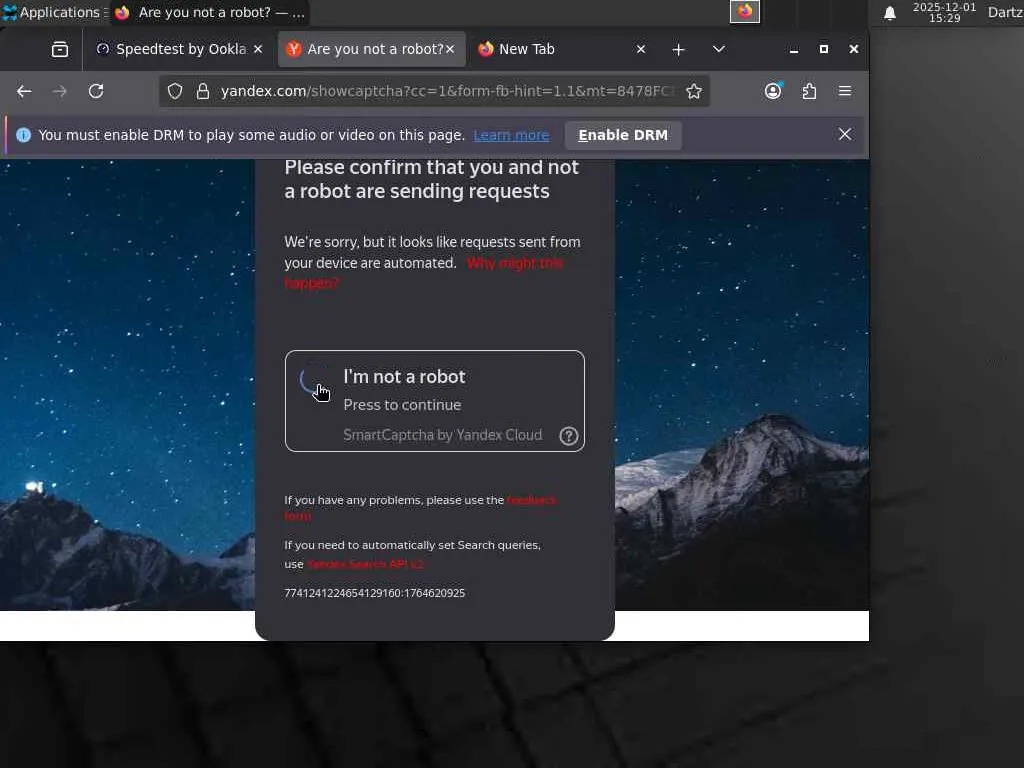Open the Extensions puzzle icon
Image resolution: width=1024 pixels, height=768 pixels.
(x=809, y=91)
